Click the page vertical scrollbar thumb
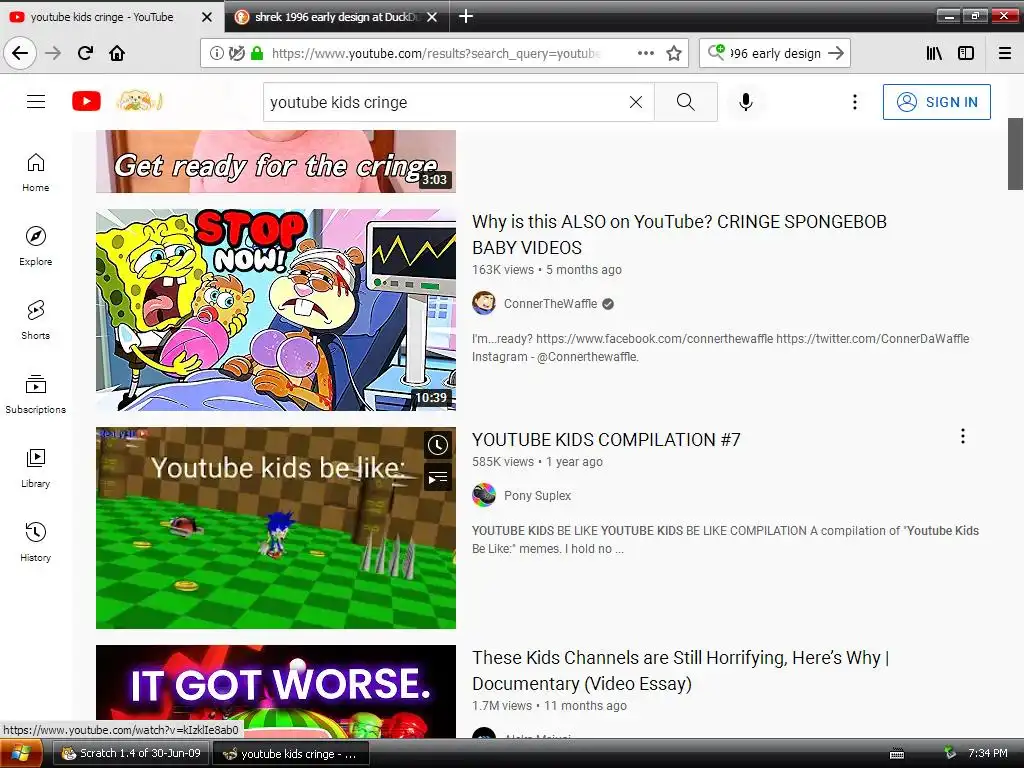The image size is (1024, 768). [1015, 154]
